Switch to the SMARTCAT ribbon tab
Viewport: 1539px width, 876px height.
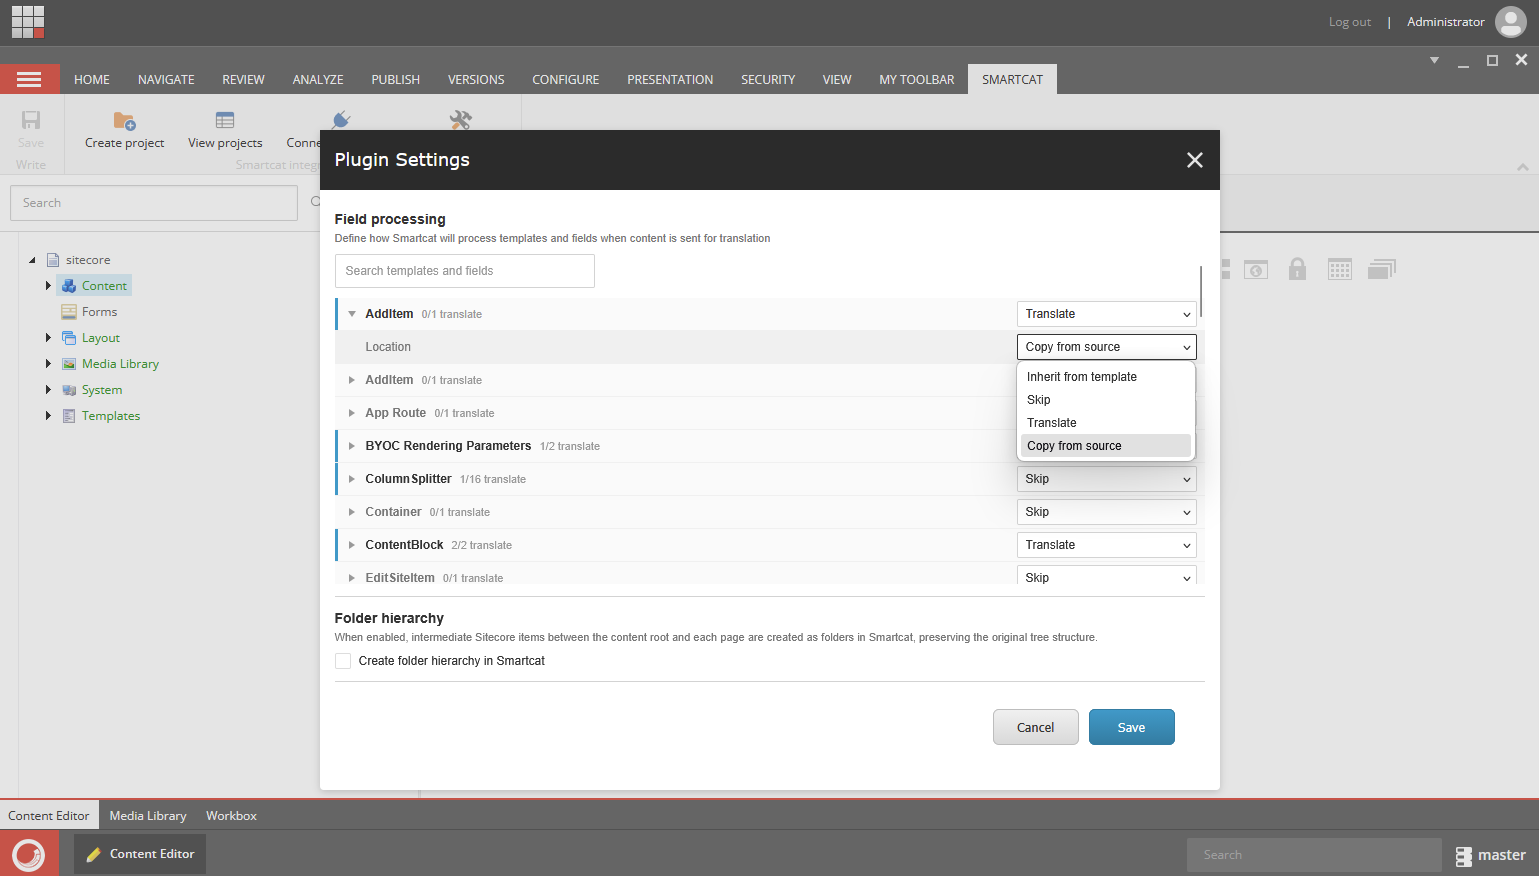[1012, 80]
